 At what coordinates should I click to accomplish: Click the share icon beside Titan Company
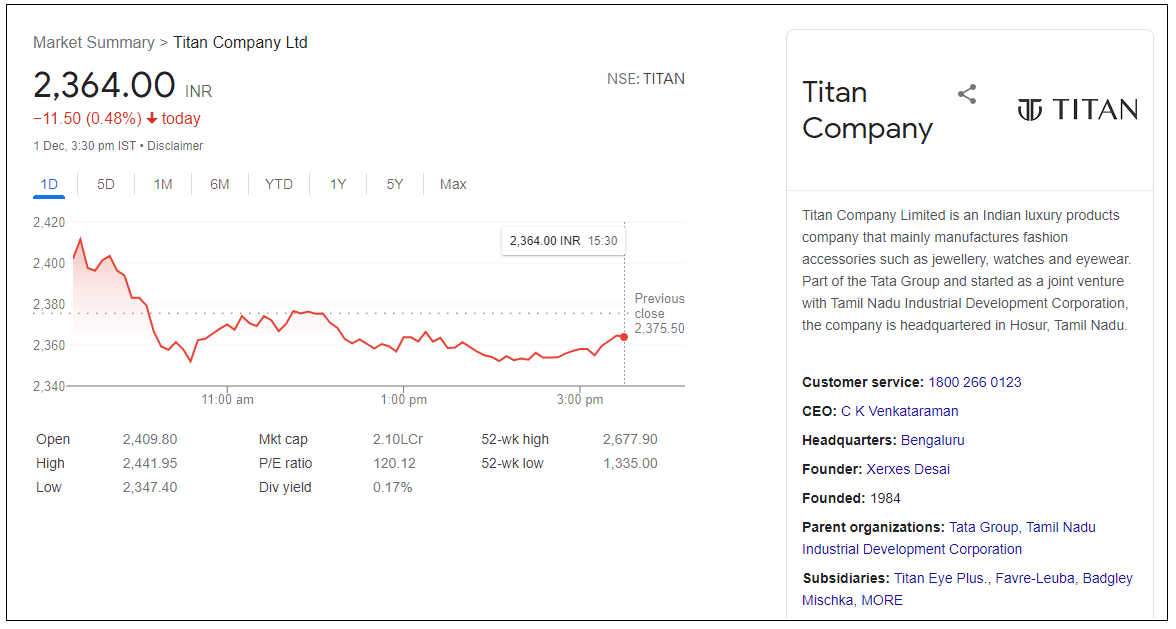(966, 94)
